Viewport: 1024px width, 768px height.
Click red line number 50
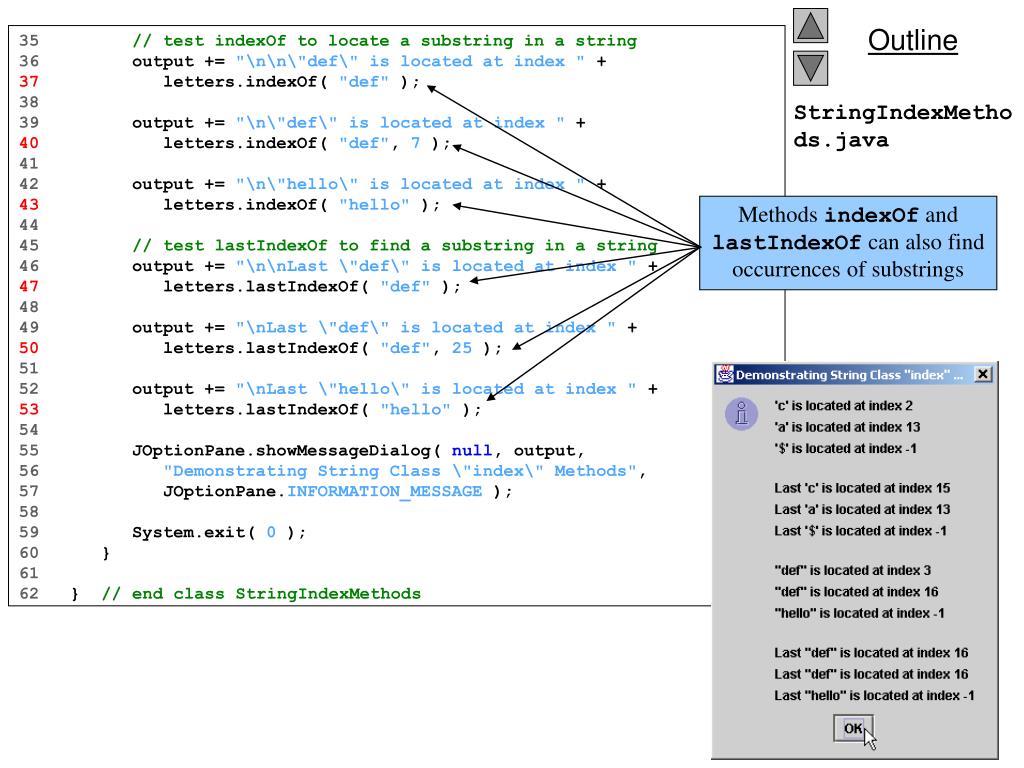click(x=29, y=347)
